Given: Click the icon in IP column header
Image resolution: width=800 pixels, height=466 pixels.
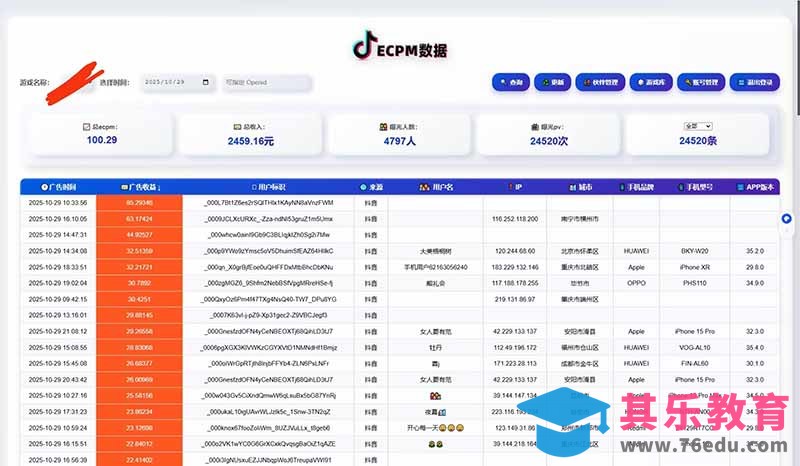Looking at the screenshot, I should click(510, 187).
